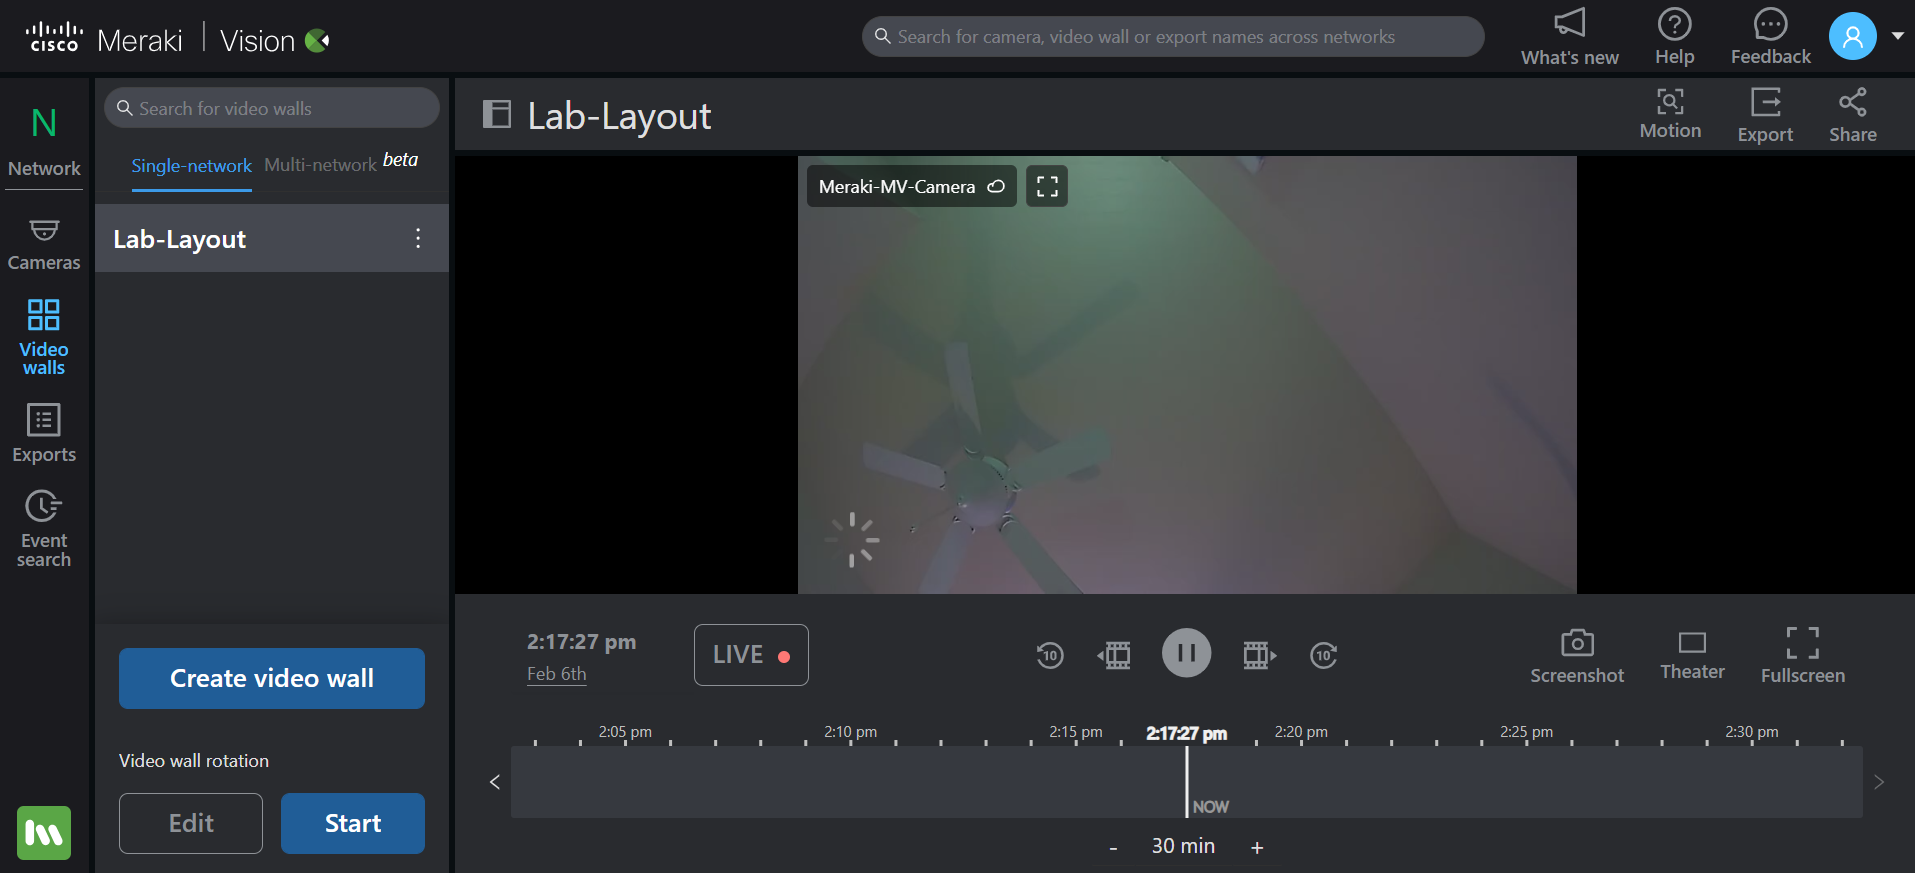Open the Help menu

click(x=1674, y=37)
